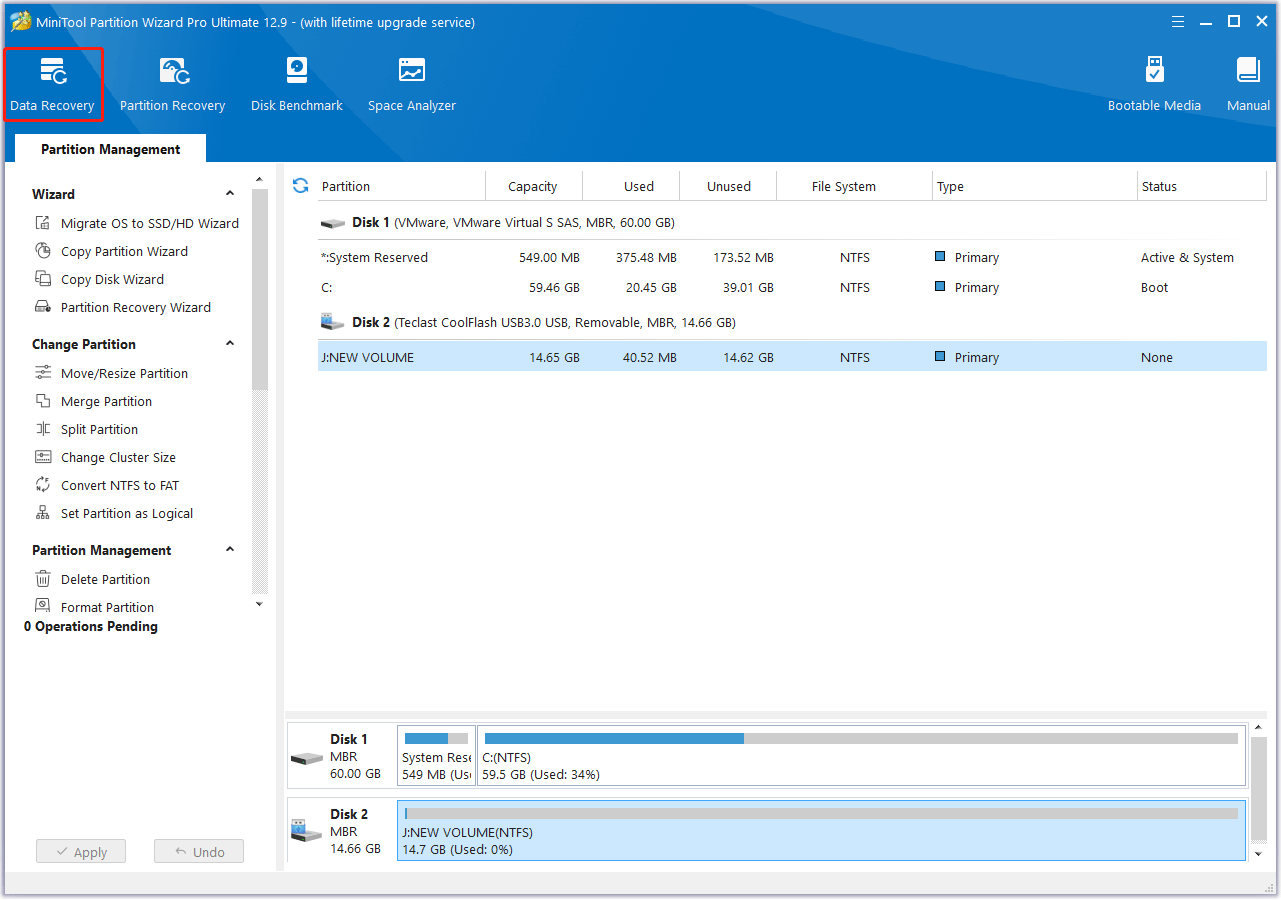Click the blue Primary type square for C:
This screenshot has height=900, width=1281.
tap(939, 286)
